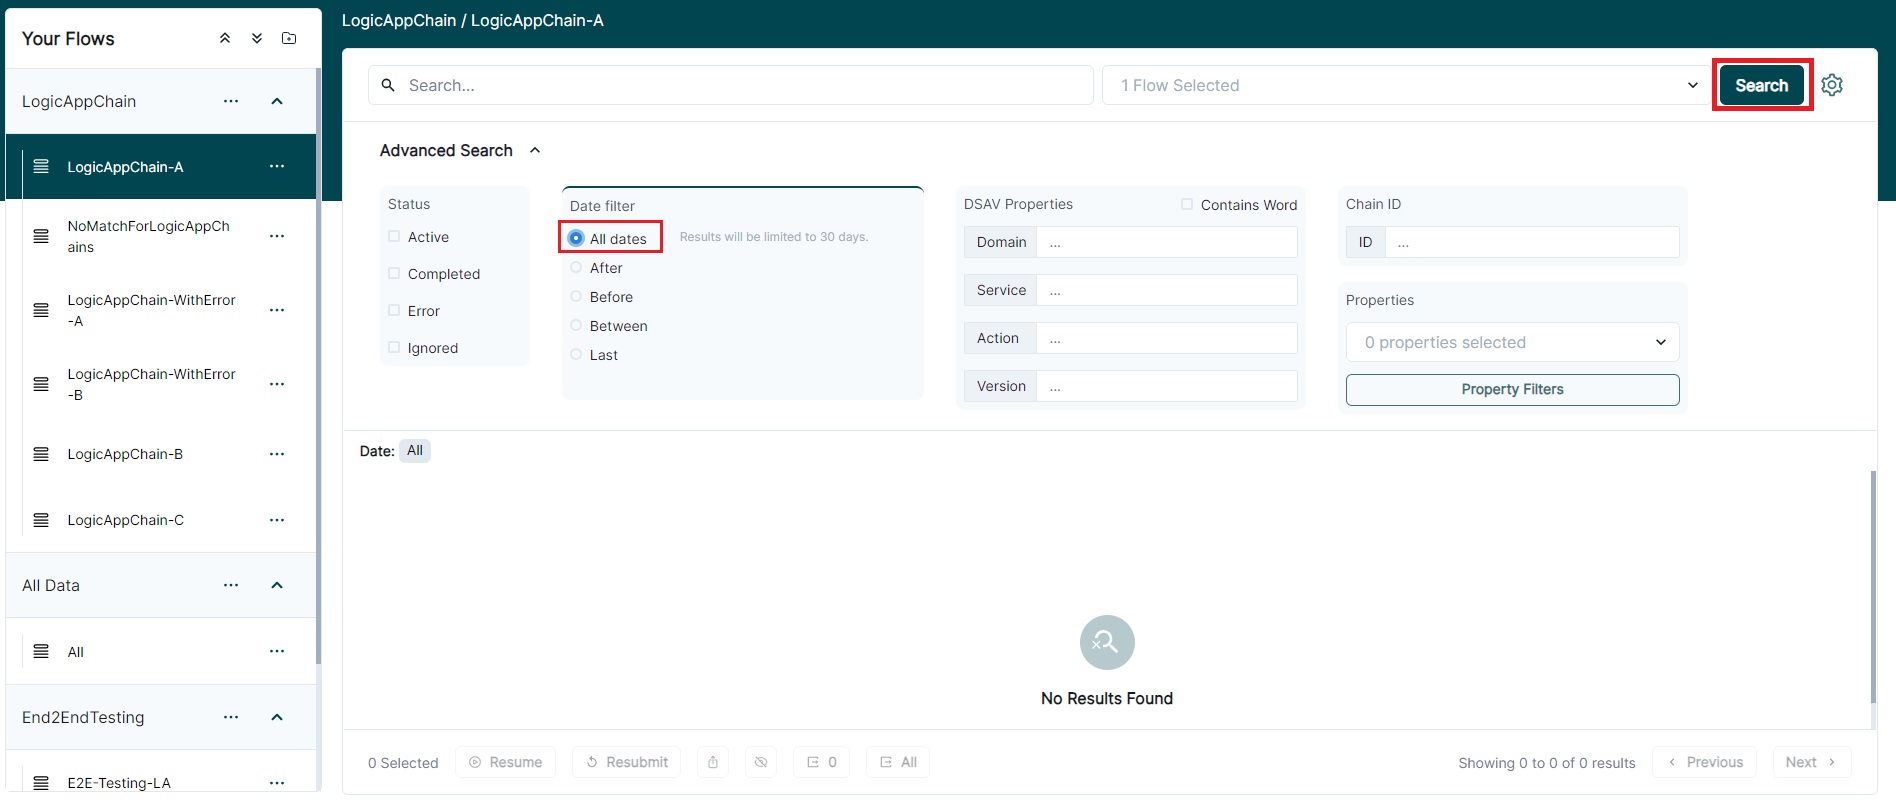The image size is (1896, 802).
Task: Click the LogicAppChain breadcrumb text
Action: 399,20
